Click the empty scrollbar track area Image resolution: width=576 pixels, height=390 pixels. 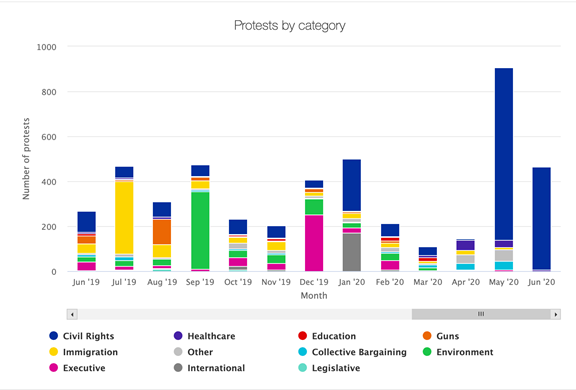pos(244,314)
